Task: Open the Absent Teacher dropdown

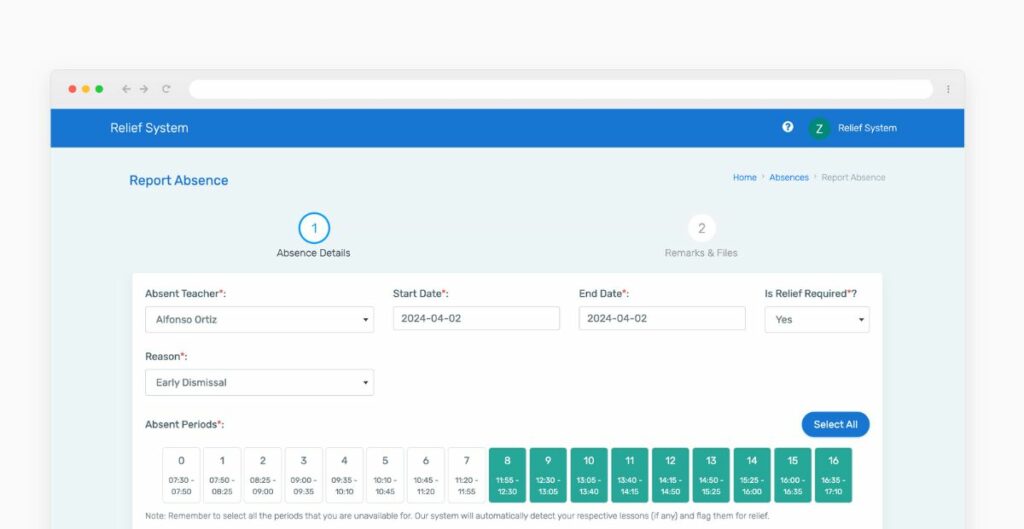Action: pyautogui.click(x=259, y=320)
